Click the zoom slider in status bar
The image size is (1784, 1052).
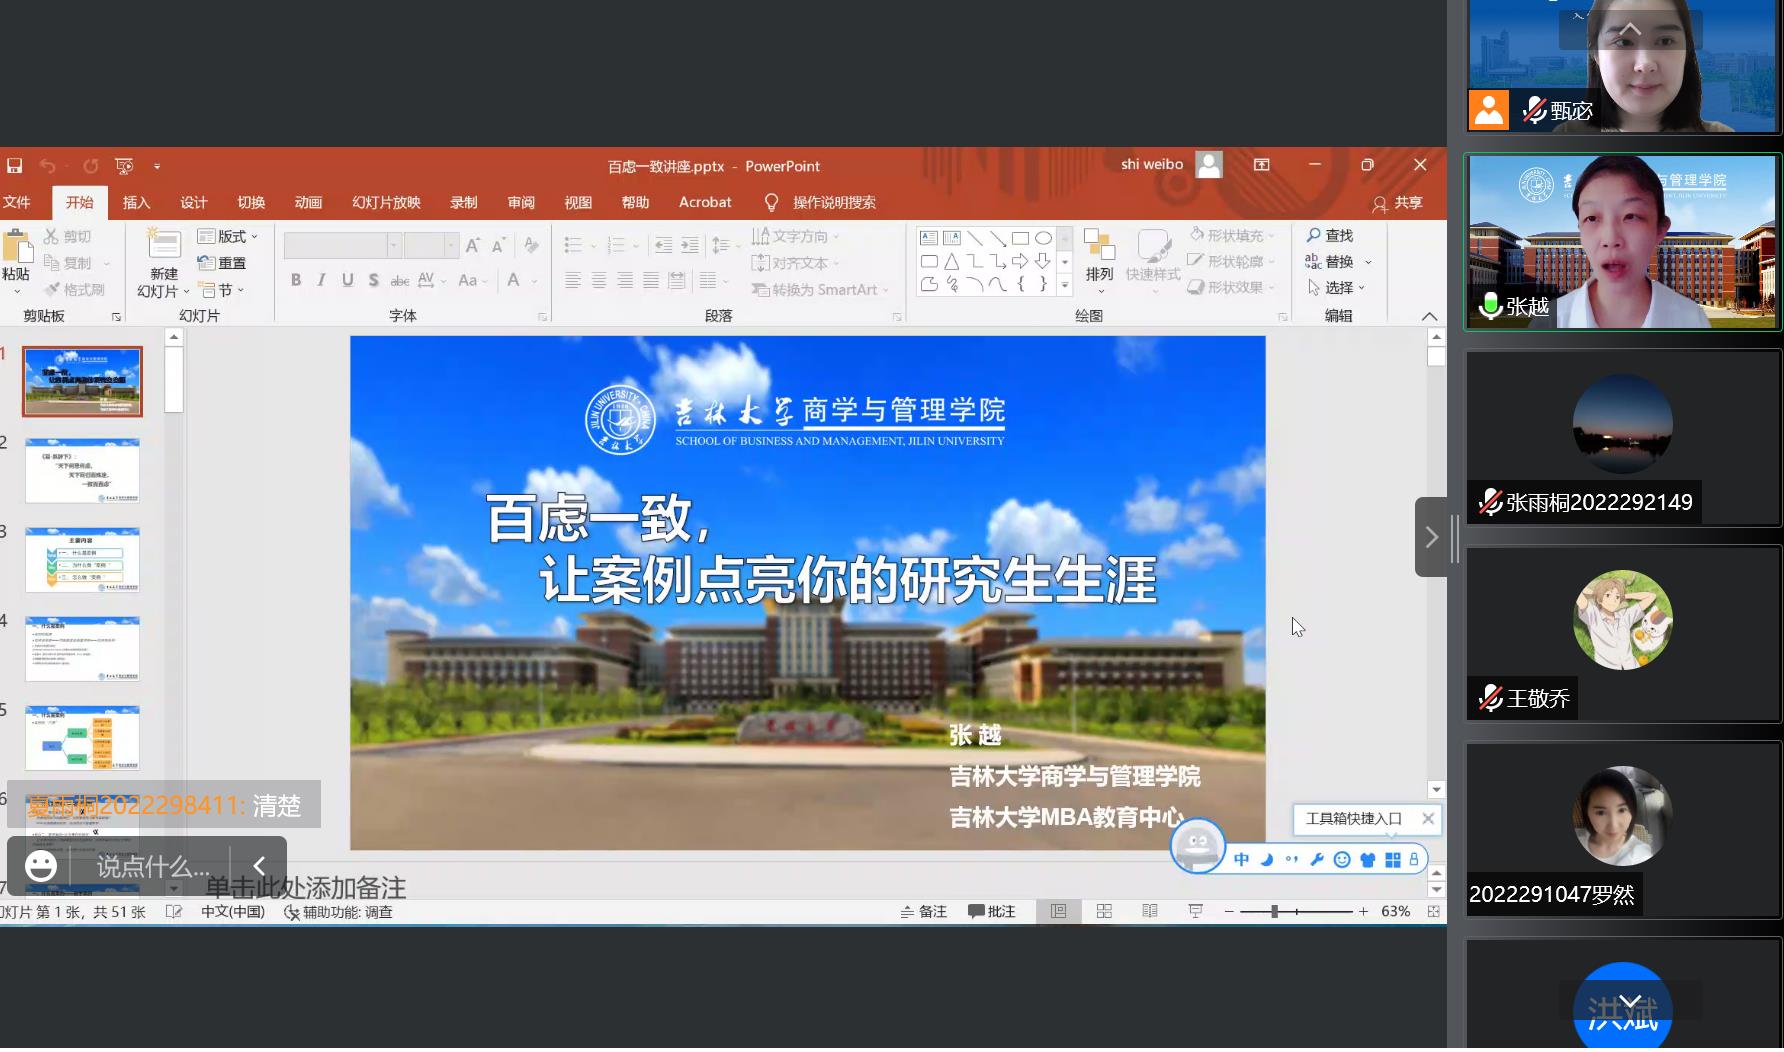tap(1274, 911)
